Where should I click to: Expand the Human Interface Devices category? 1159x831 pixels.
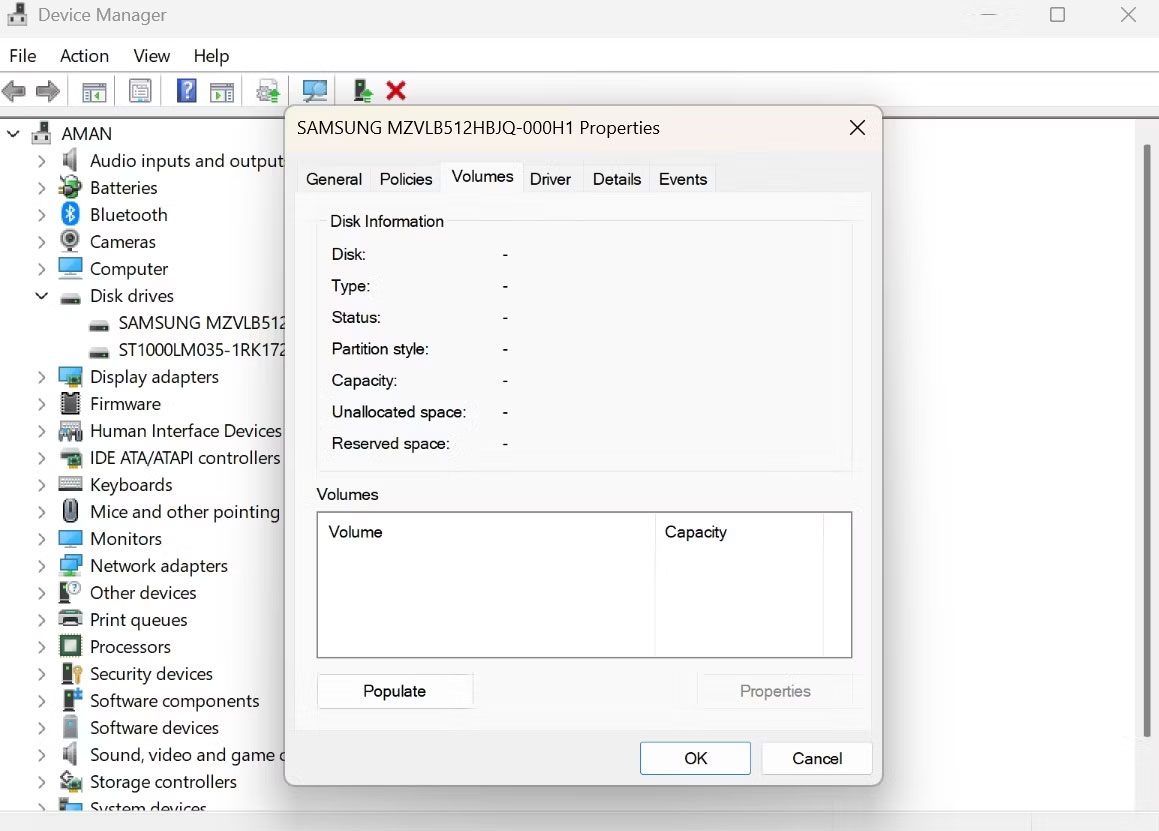(x=41, y=431)
